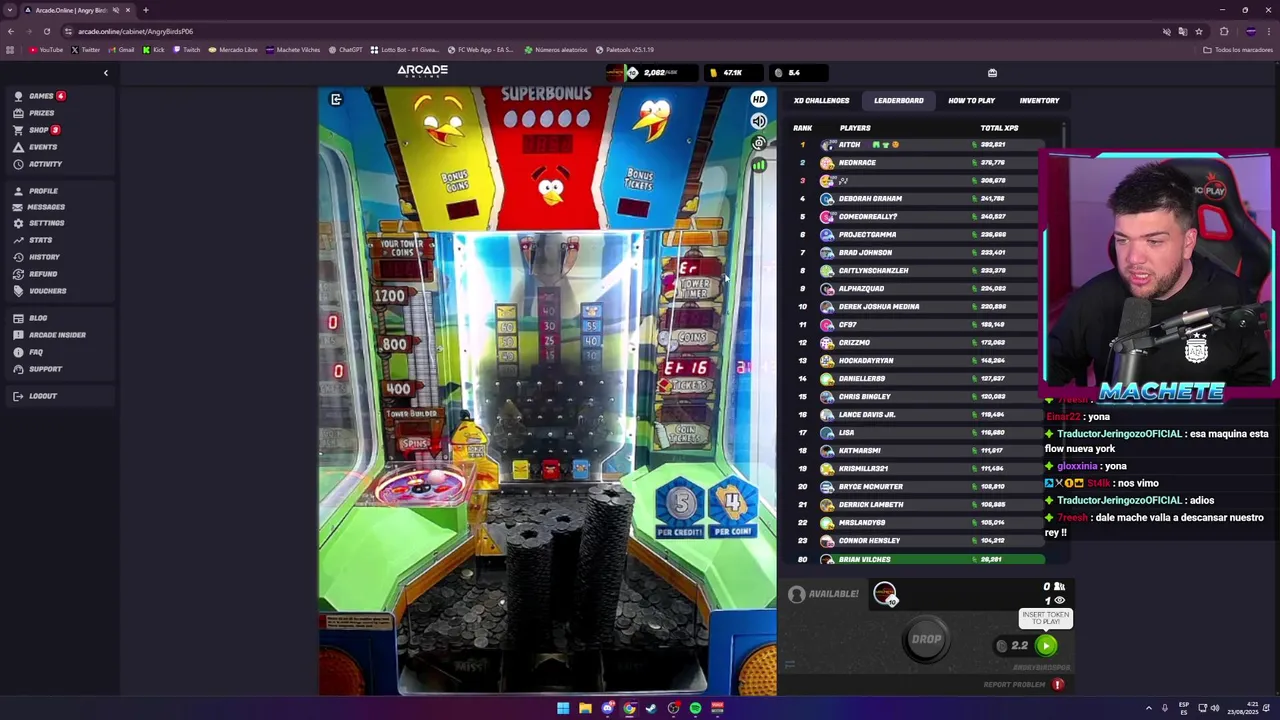Exit the game cabinet view icon
The height and width of the screenshot is (720, 1280).
pyautogui.click(x=336, y=99)
